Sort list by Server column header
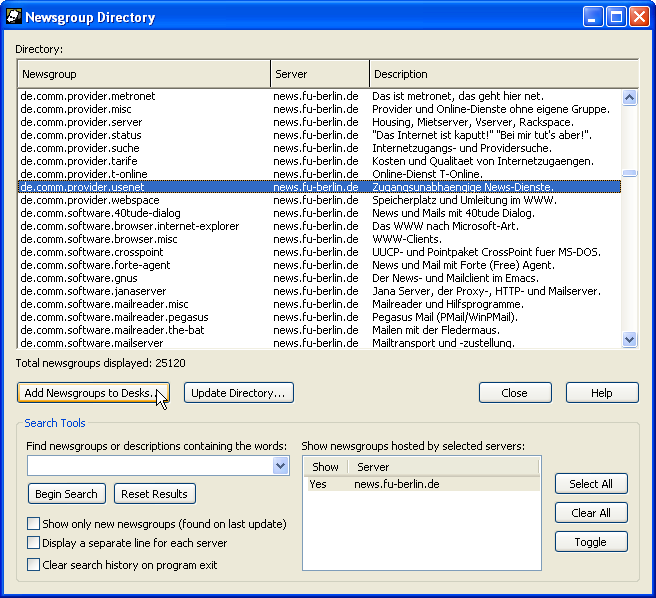Image resolution: width=656 pixels, height=598 pixels. pyautogui.click(x=319, y=74)
